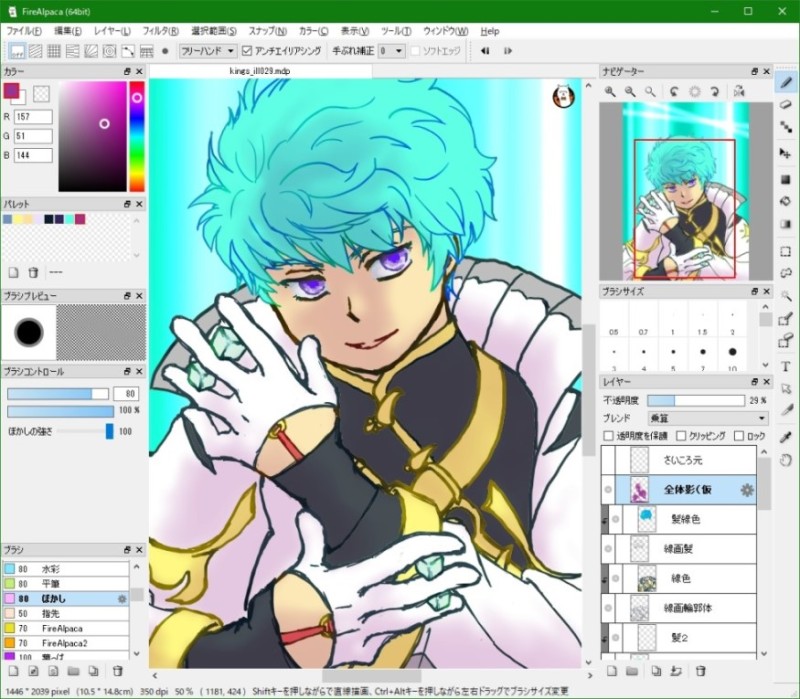This screenshot has width=800, height=699.
Task: Enable grid (crisscross) snap
Action: click(54, 51)
